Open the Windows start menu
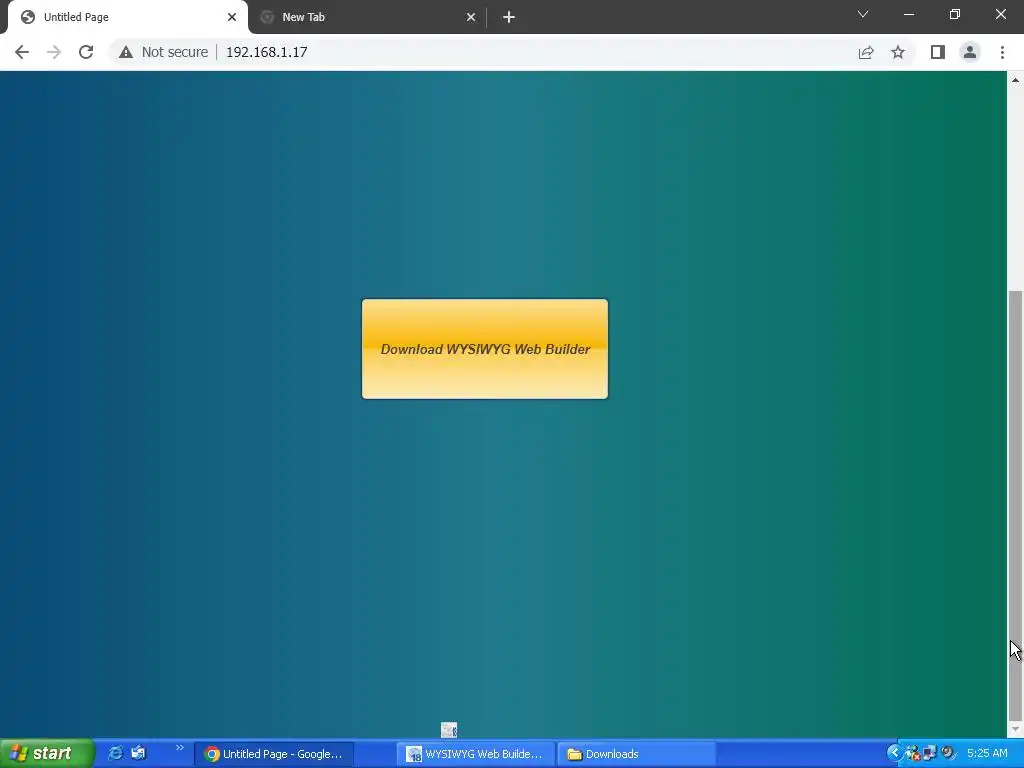Image resolution: width=1024 pixels, height=768 pixels. click(x=46, y=754)
